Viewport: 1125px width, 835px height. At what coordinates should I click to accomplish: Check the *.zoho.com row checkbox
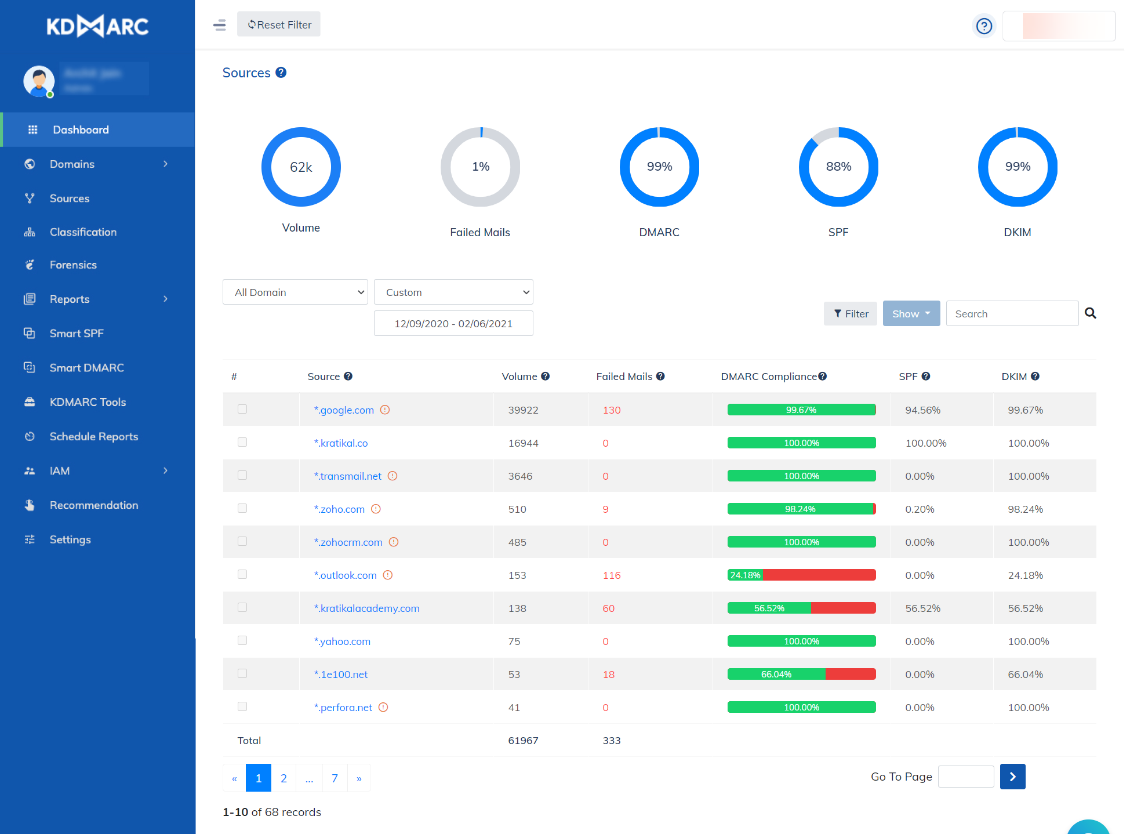click(x=243, y=509)
